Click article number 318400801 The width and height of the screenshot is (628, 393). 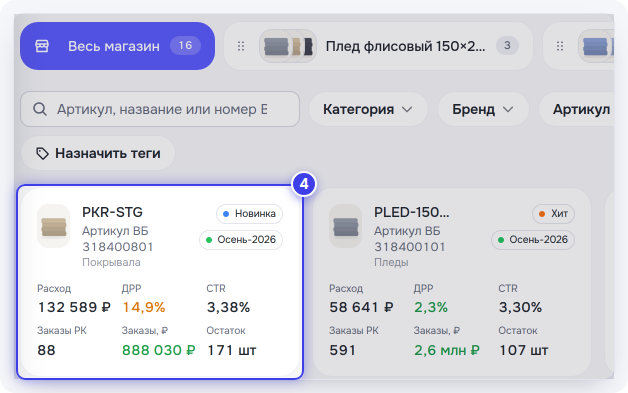(118, 247)
